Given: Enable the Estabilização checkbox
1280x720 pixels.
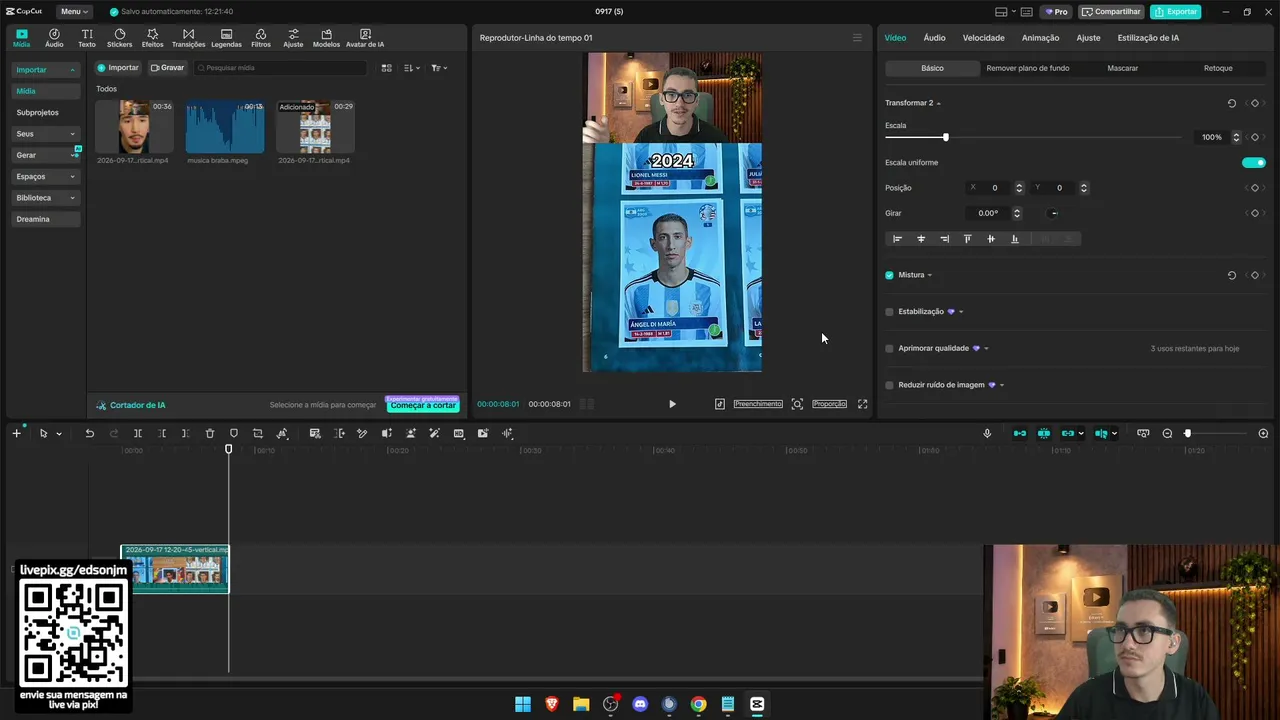Looking at the screenshot, I should click(889, 312).
